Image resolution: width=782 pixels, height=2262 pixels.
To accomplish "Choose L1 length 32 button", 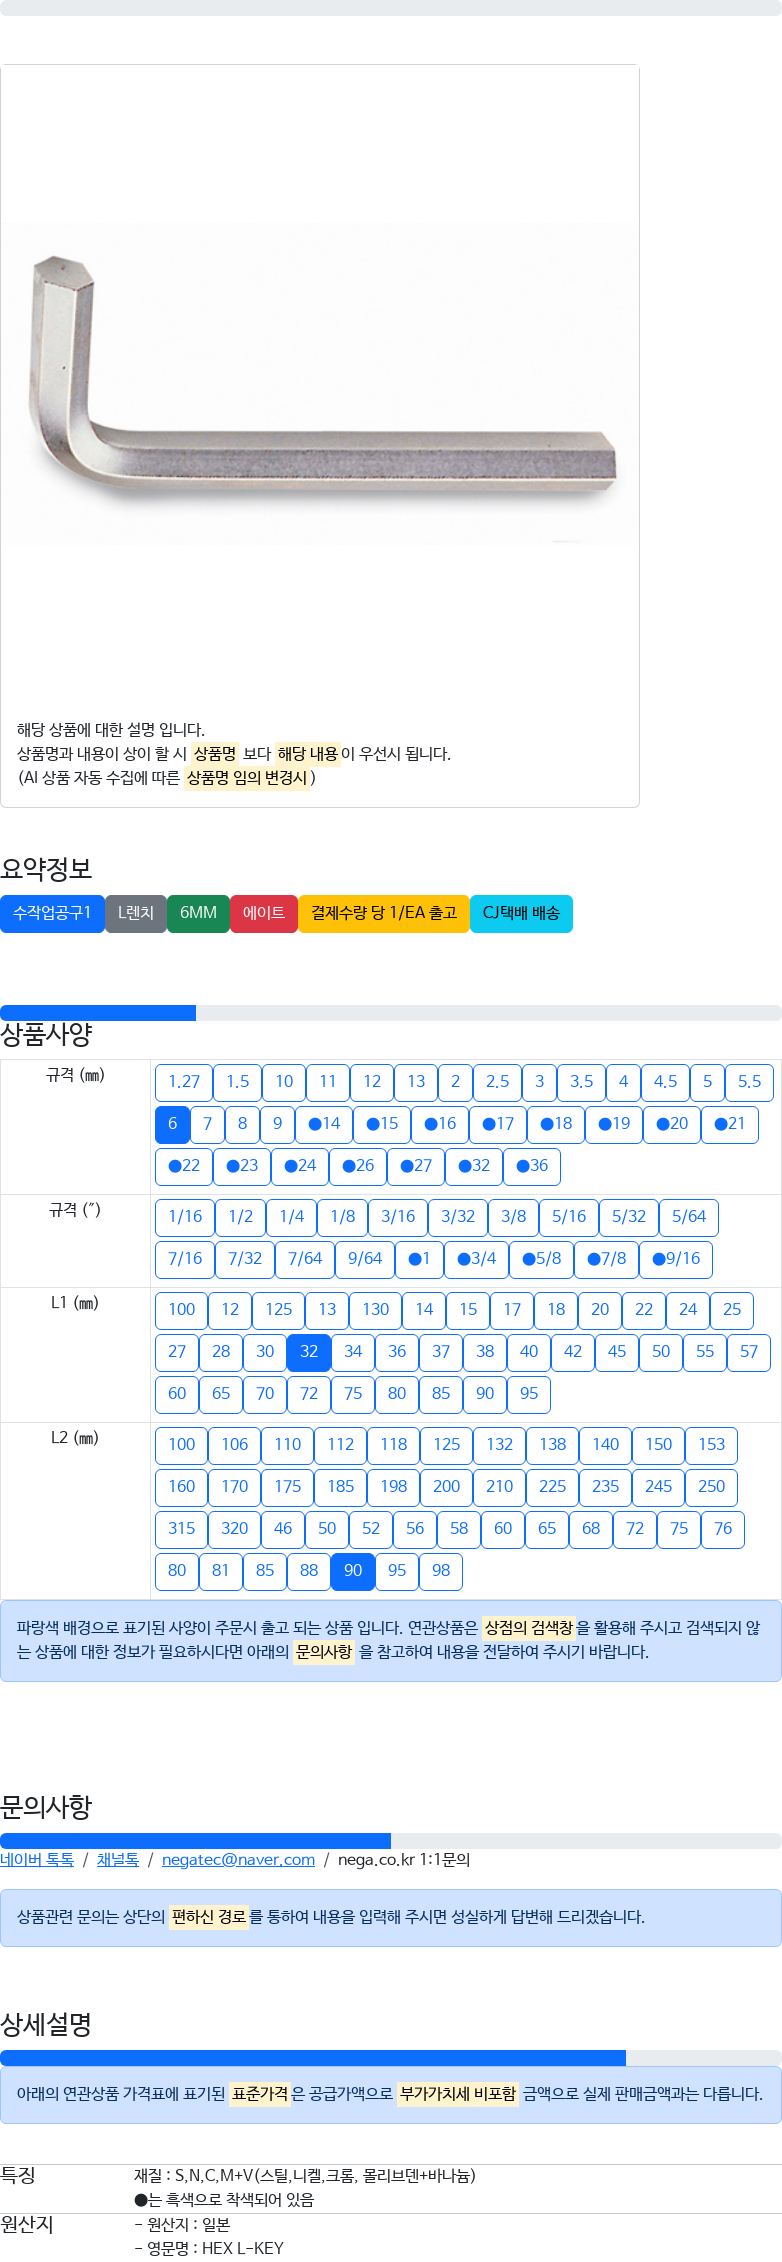I will 309,1352.
